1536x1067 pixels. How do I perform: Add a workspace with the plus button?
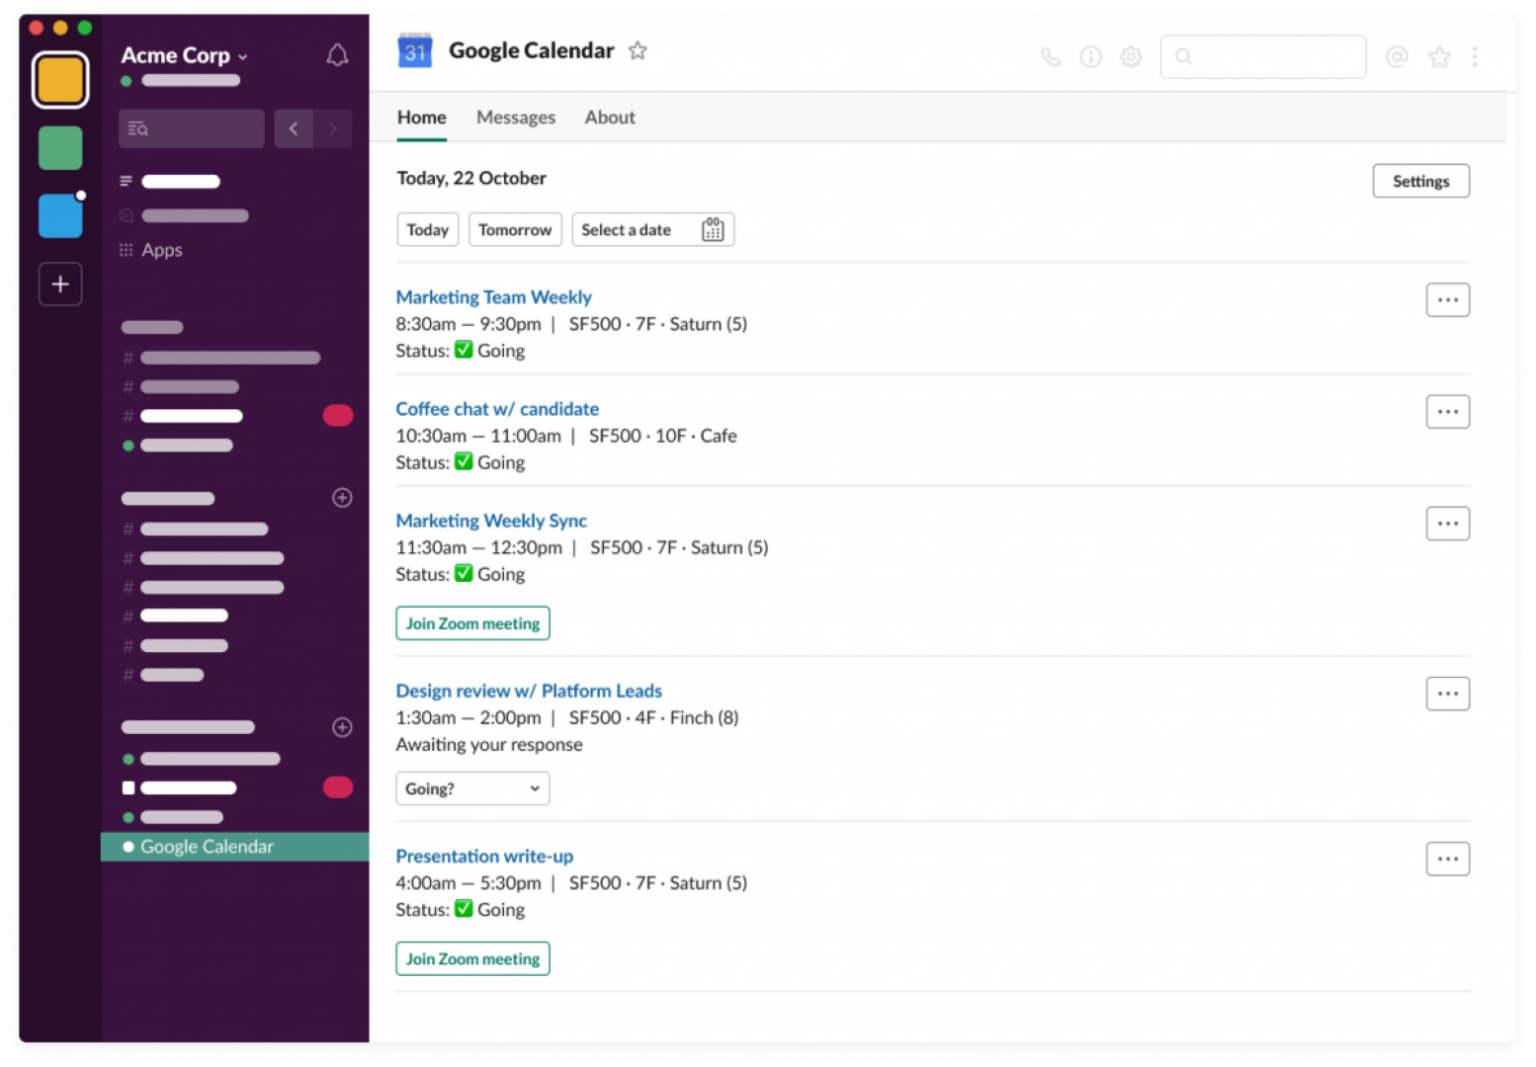[60, 284]
